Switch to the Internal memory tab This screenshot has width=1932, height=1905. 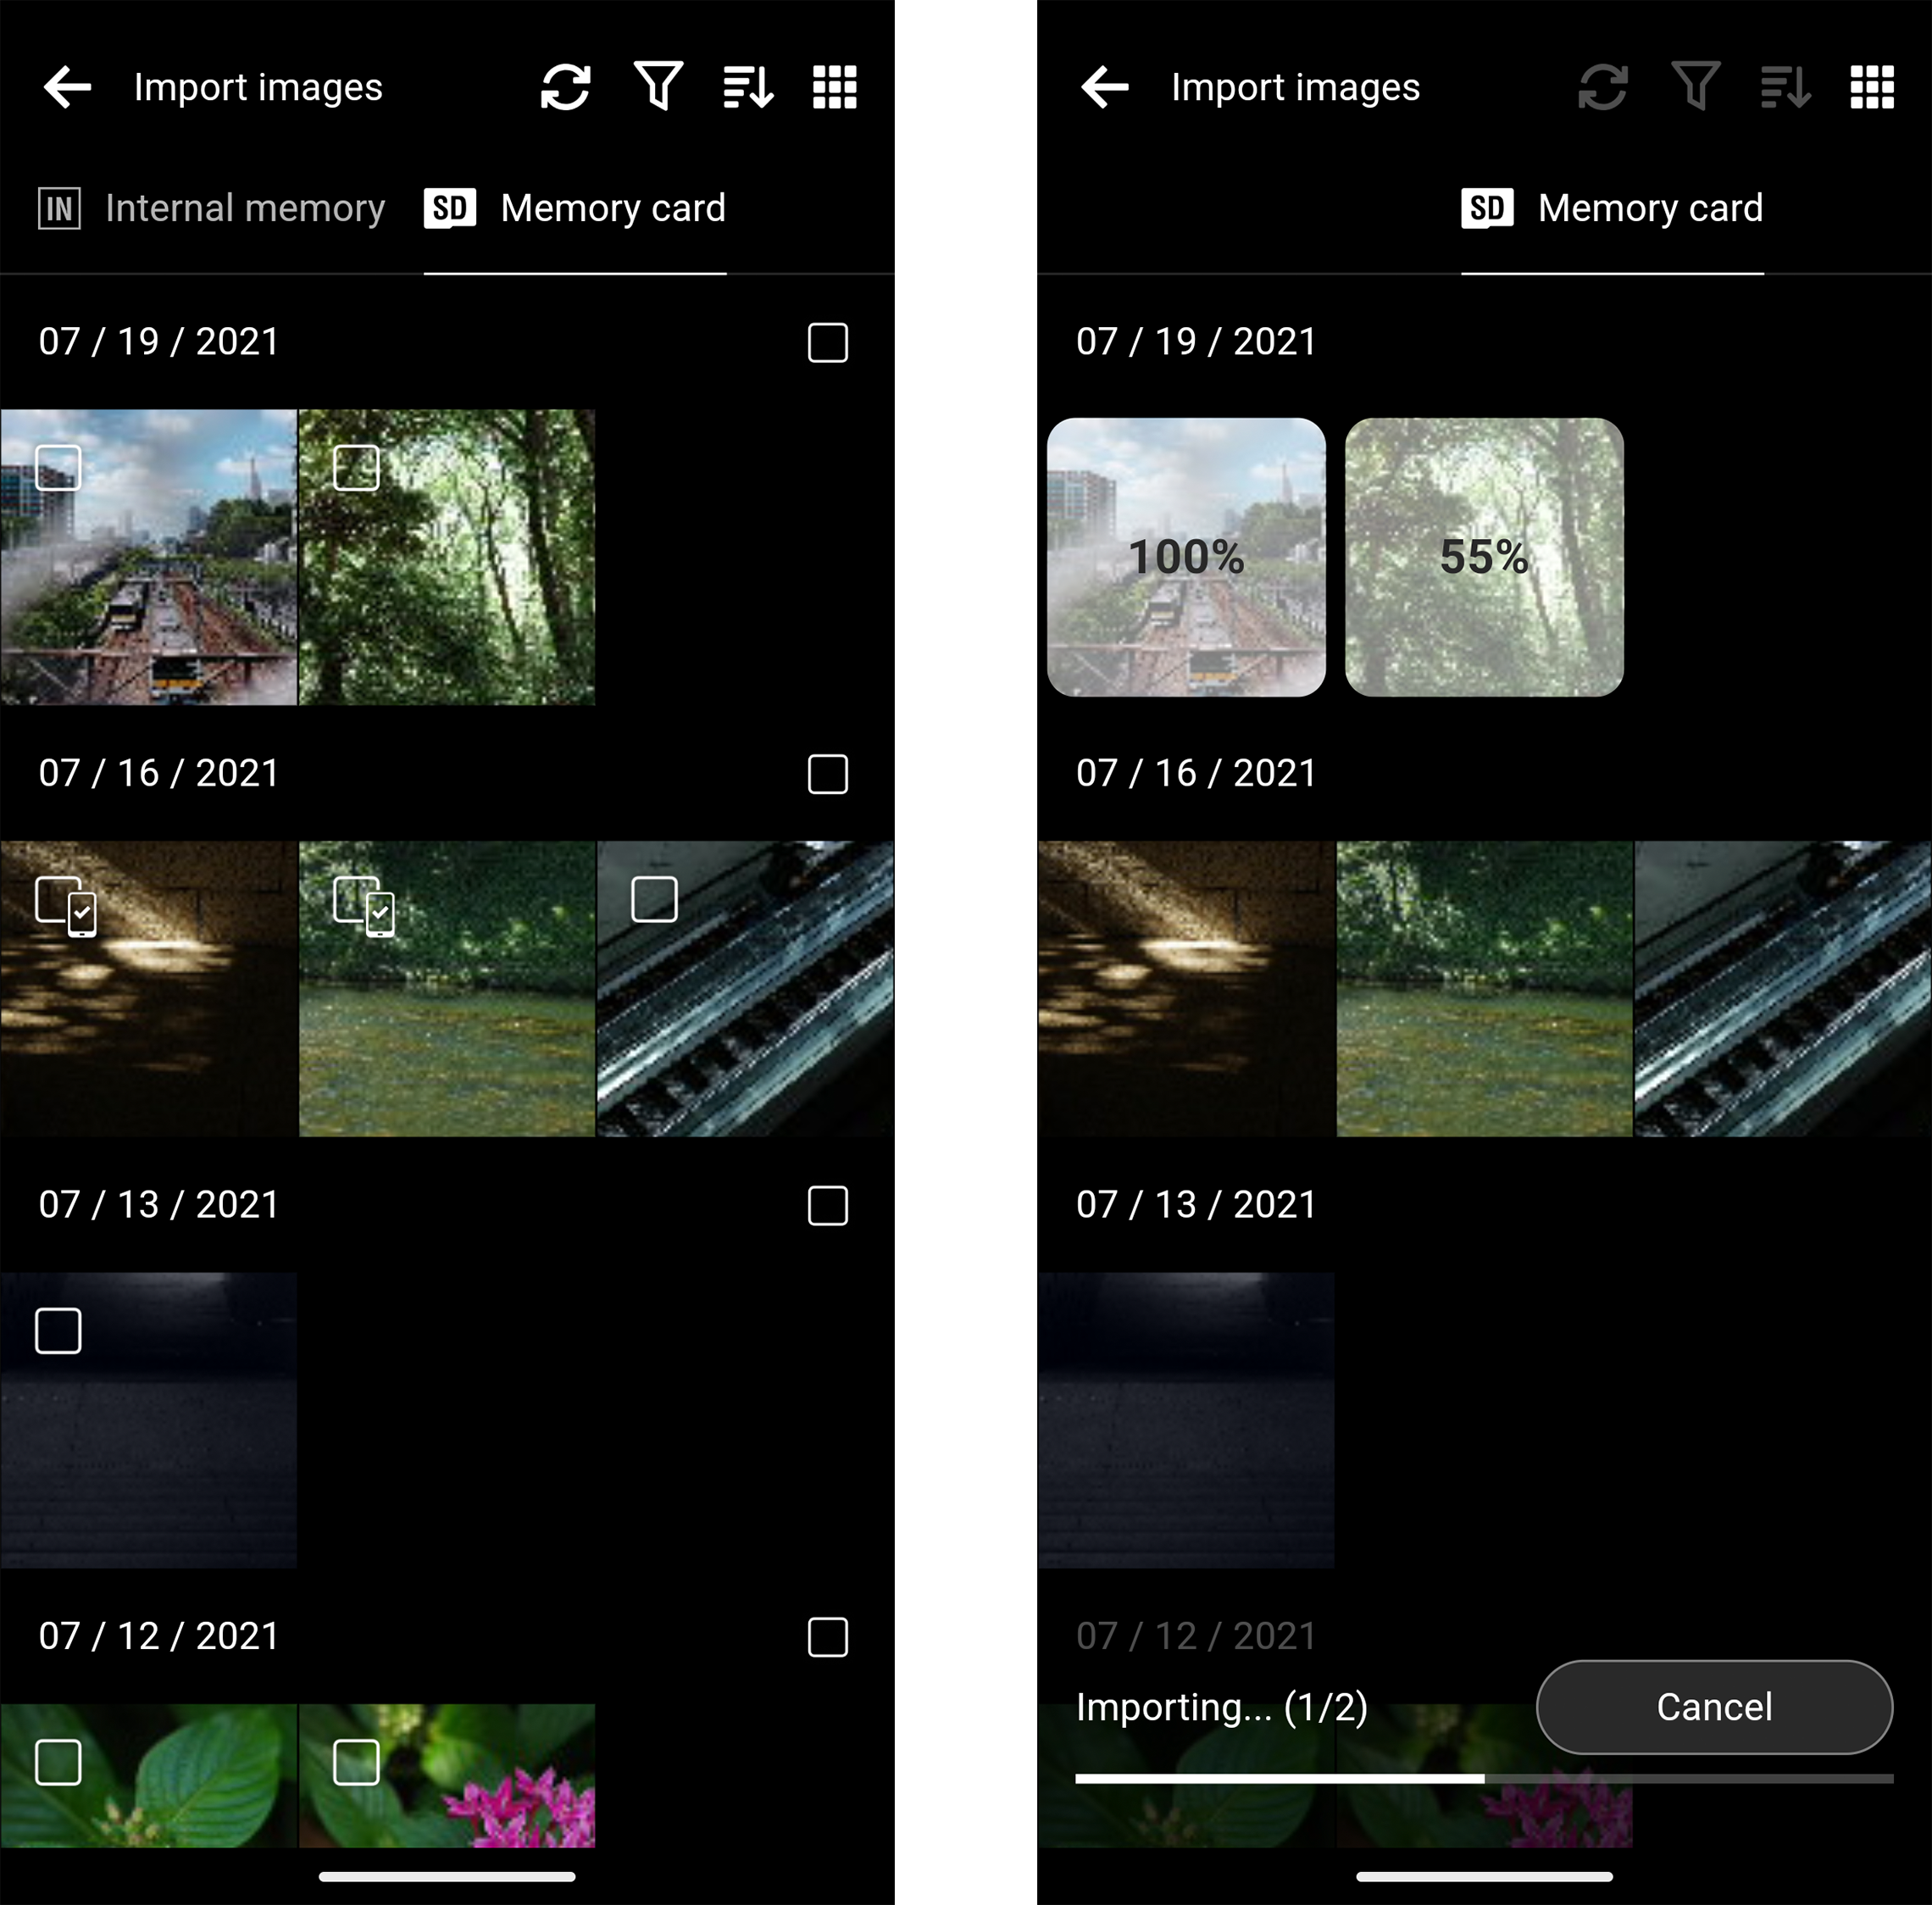pyautogui.click(x=245, y=208)
